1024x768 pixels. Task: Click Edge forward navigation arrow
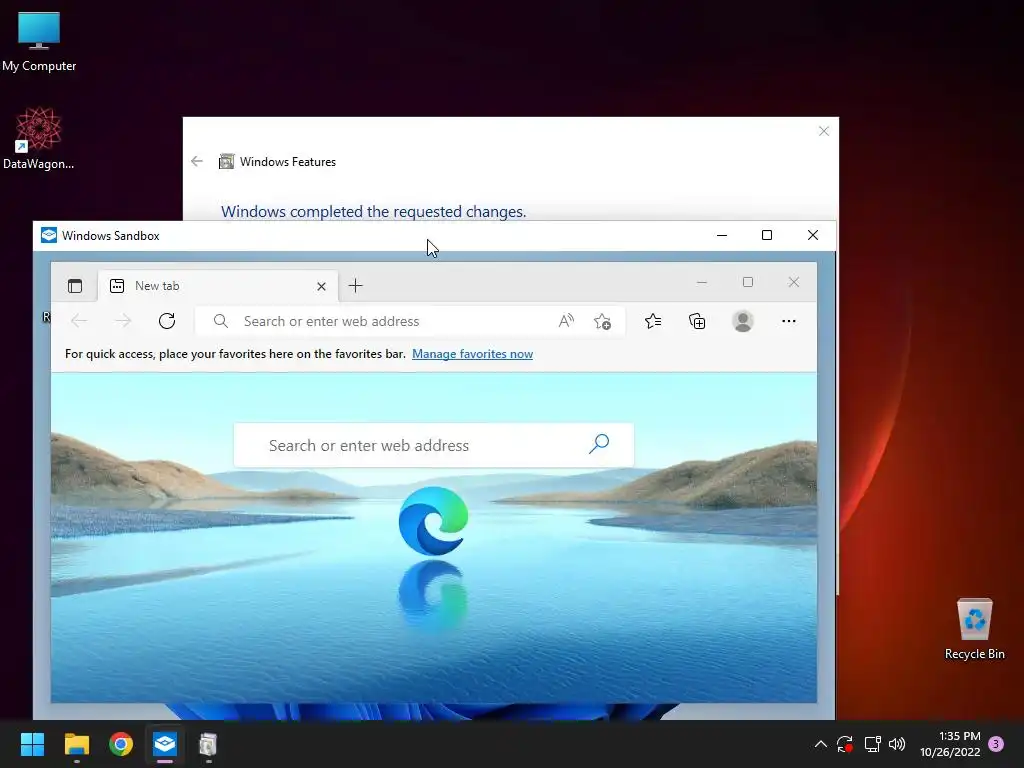click(123, 321)
